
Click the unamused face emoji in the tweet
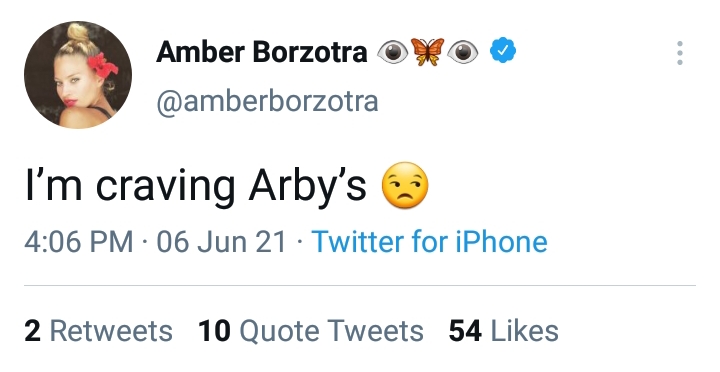point(405,185)
